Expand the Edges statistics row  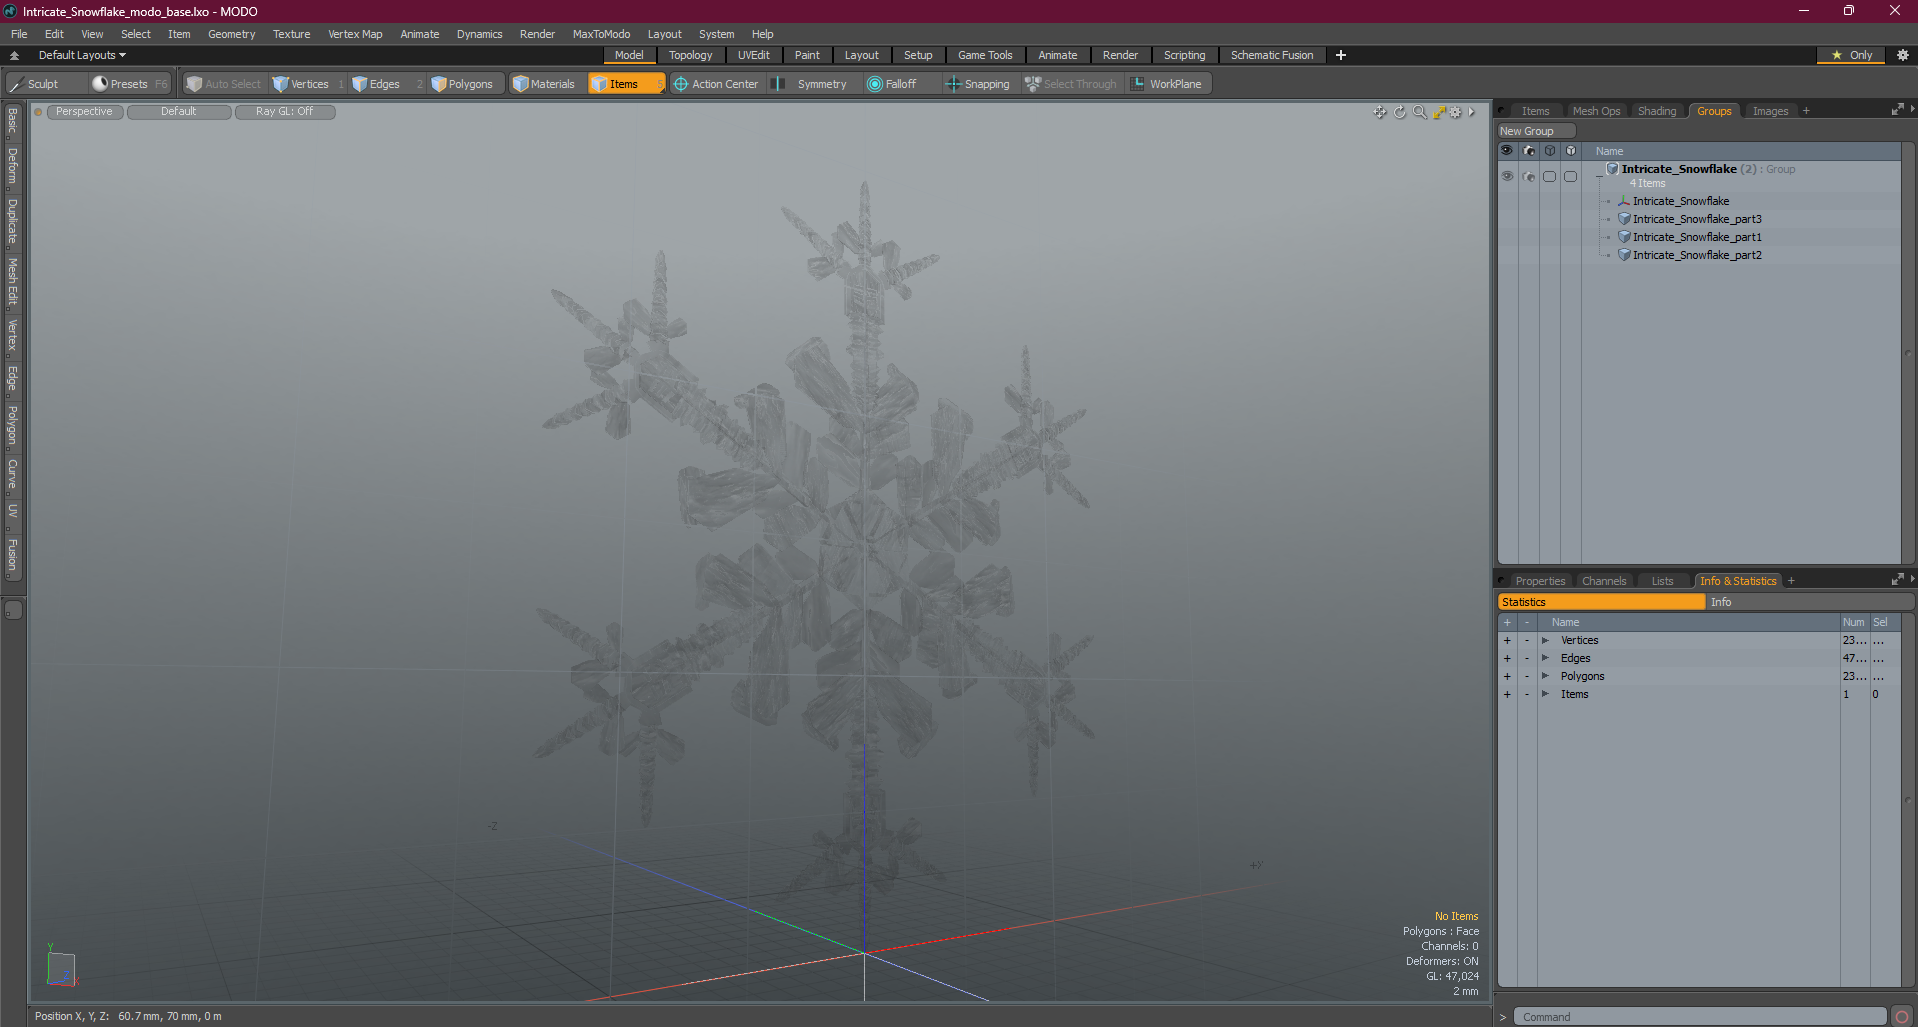(1545, 658)
